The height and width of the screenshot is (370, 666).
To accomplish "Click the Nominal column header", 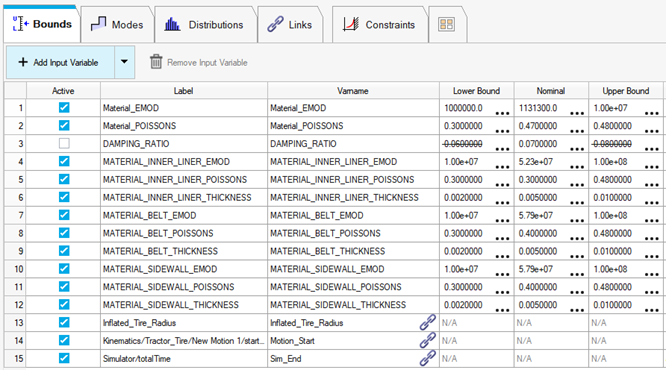I will tap(551, 90).
